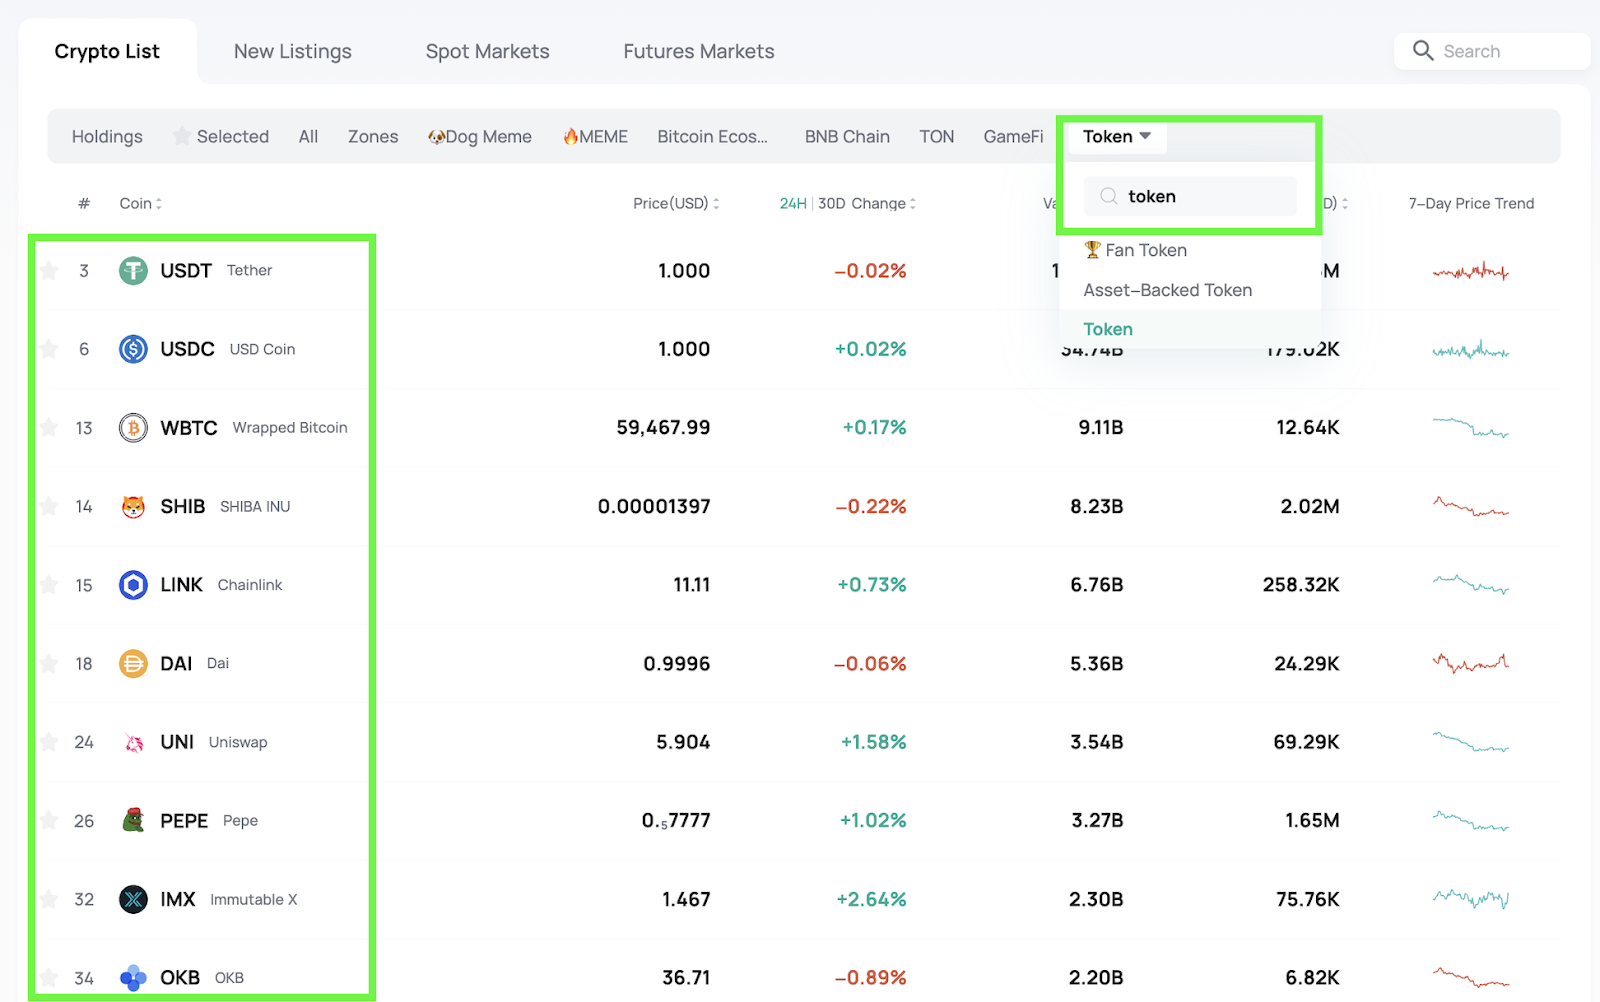The height and width of the screenshot is (1002, 1600).
Task: Star the IMX row
Action: 49,898
